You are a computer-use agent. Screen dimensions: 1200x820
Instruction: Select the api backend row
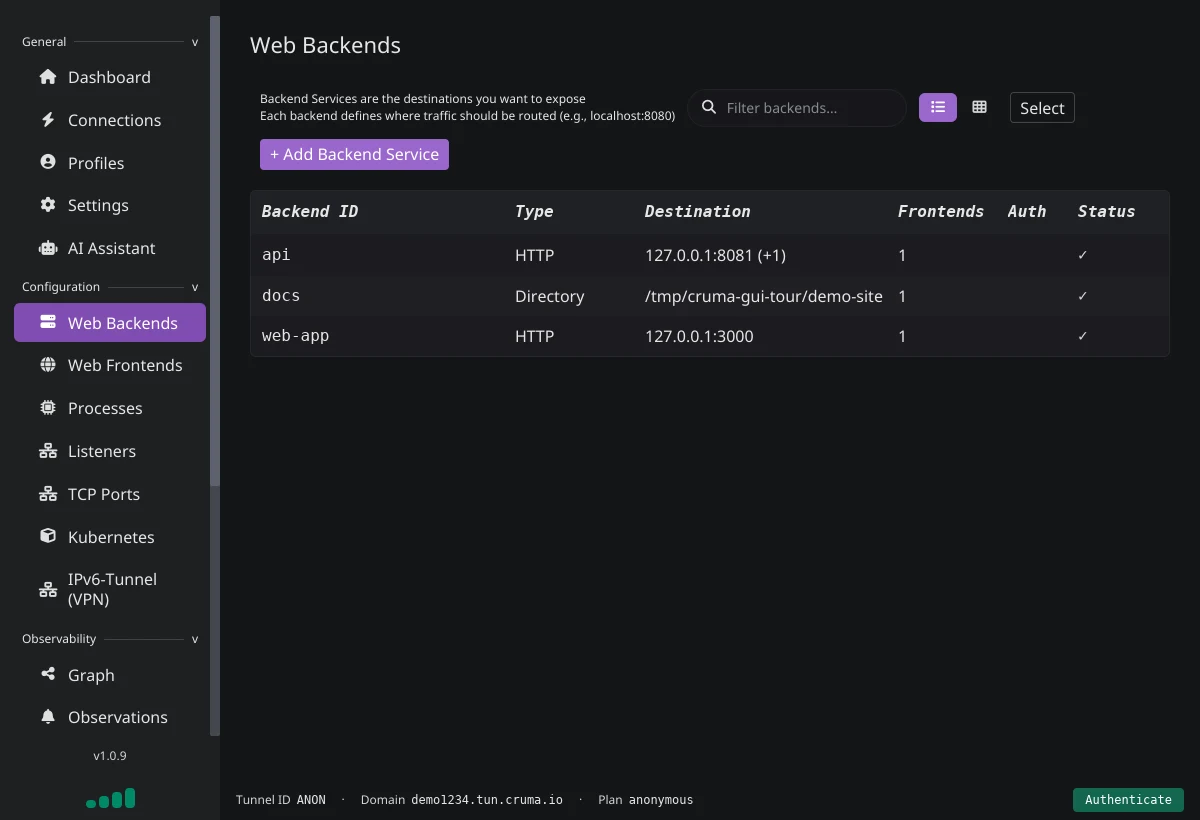tap(710, 255)
